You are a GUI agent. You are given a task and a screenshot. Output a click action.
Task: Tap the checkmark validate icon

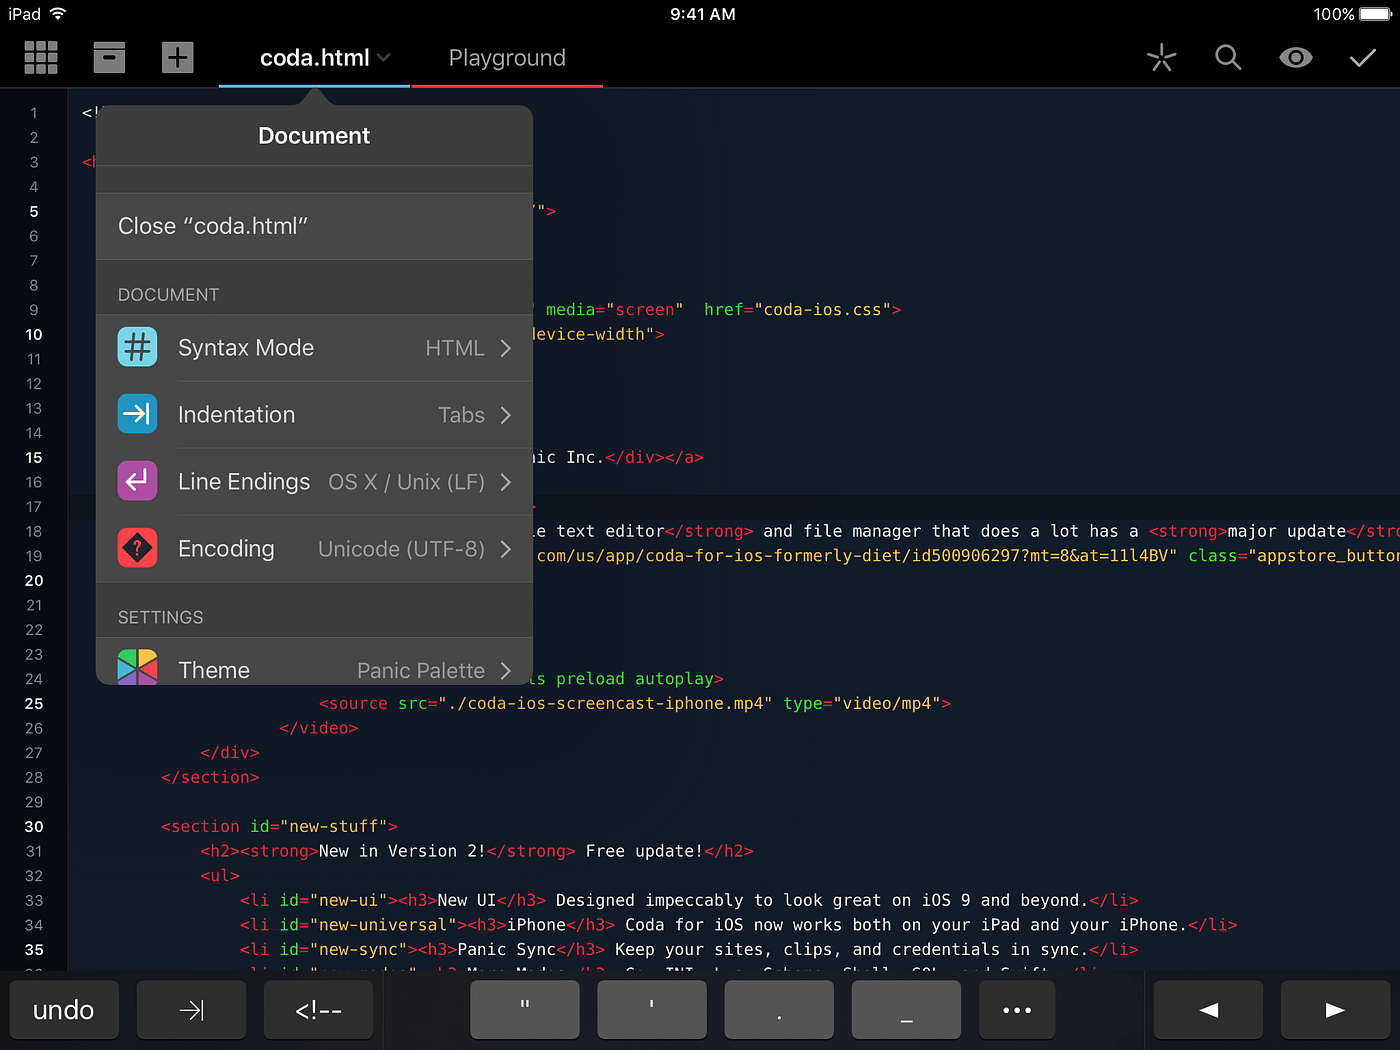click(1363, 58)
